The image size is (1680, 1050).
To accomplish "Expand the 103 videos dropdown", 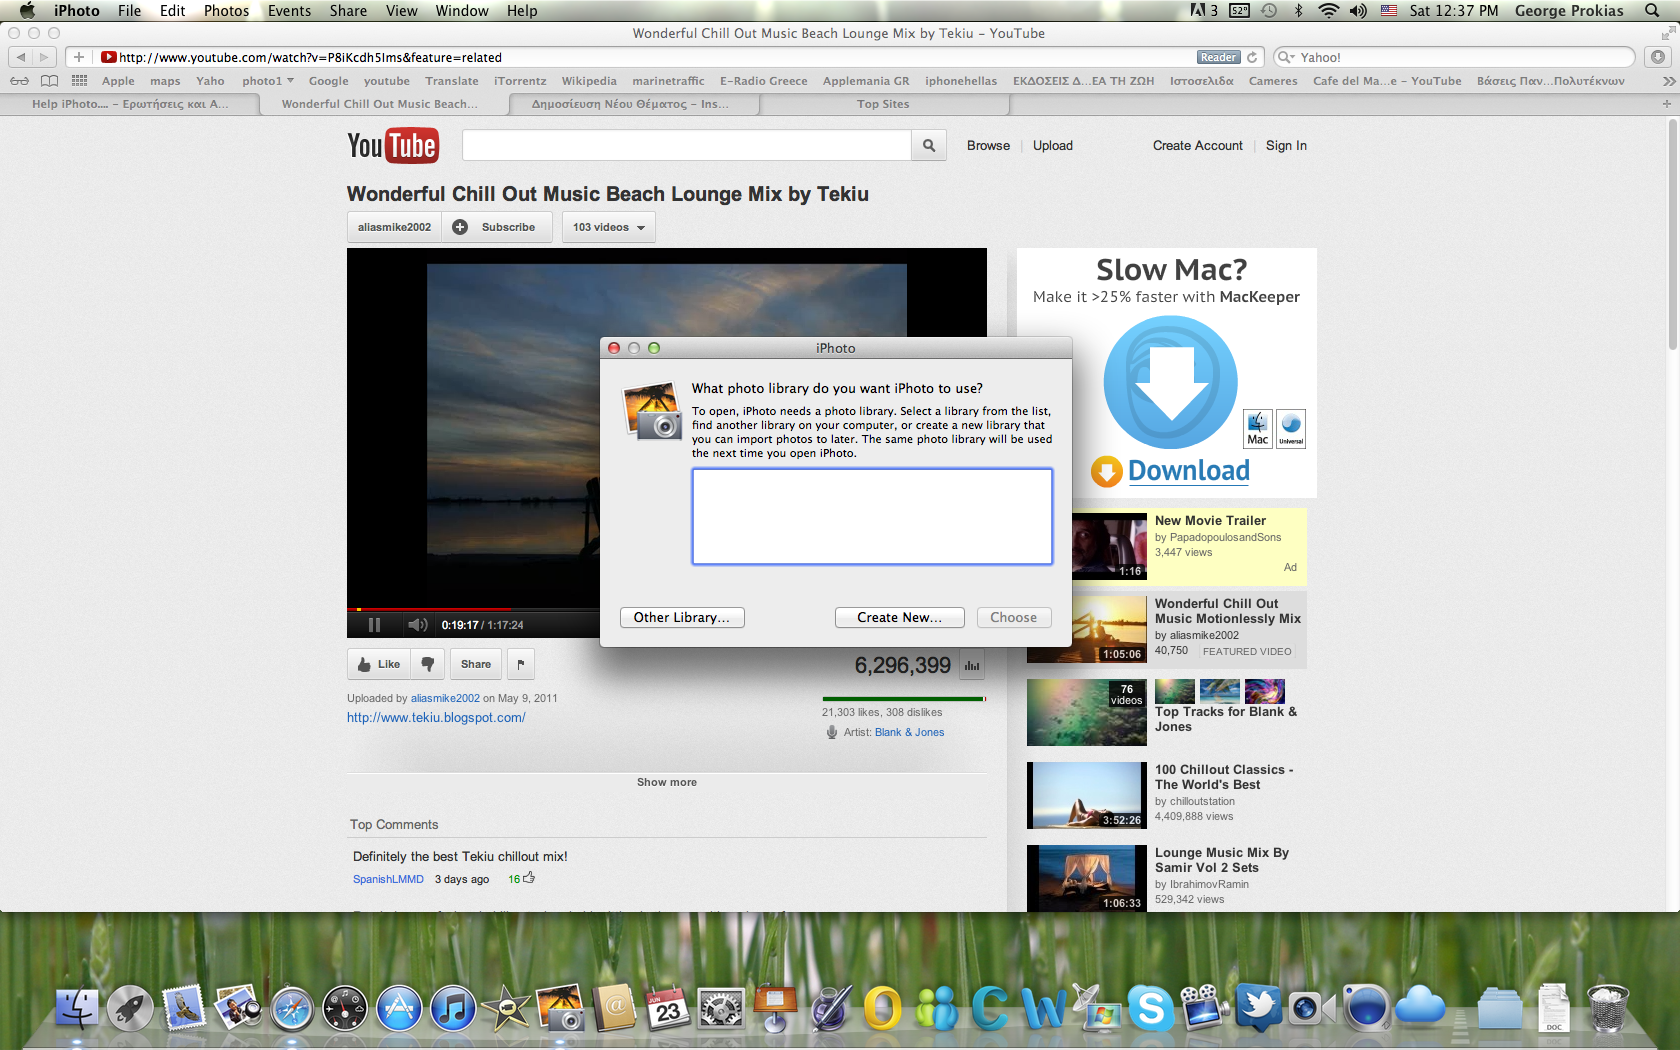I will tap(608, 227).
